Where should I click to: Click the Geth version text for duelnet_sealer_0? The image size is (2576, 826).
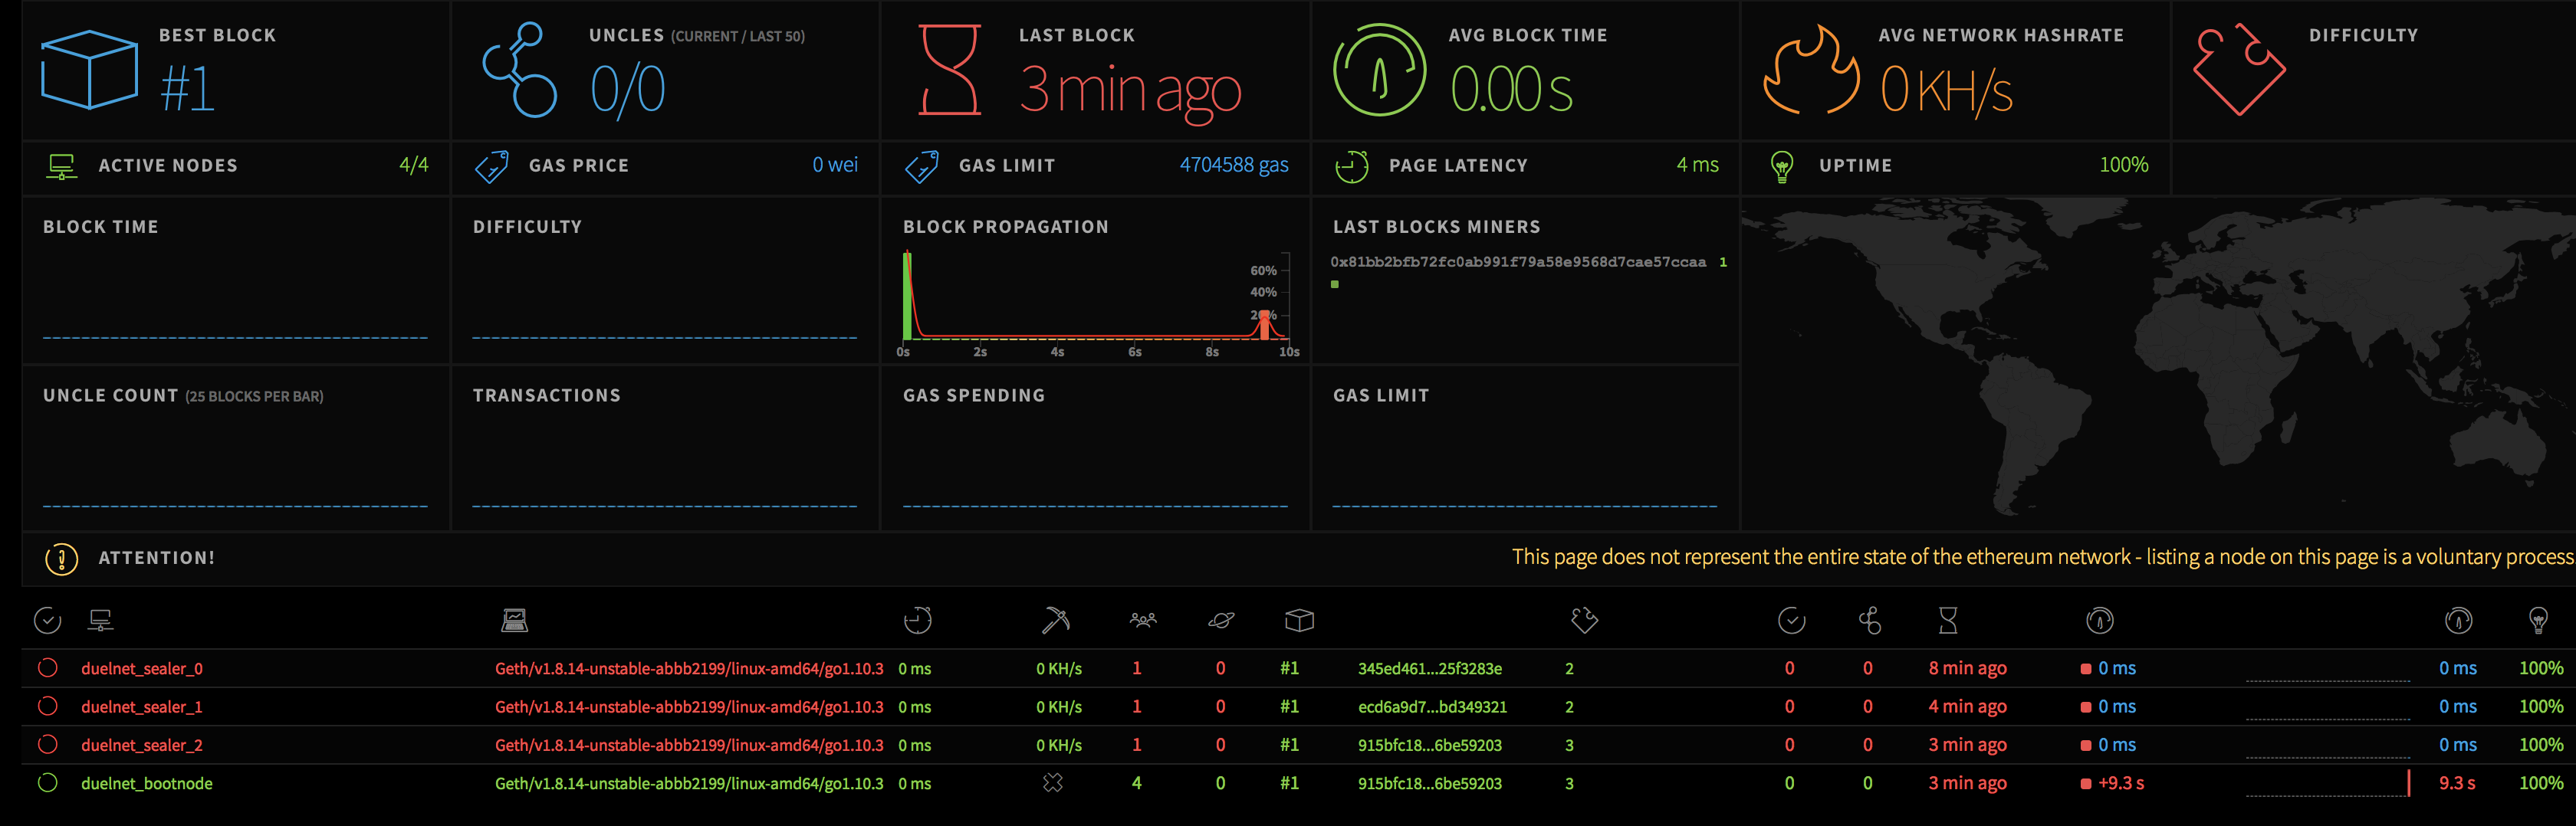click(689, 669)
